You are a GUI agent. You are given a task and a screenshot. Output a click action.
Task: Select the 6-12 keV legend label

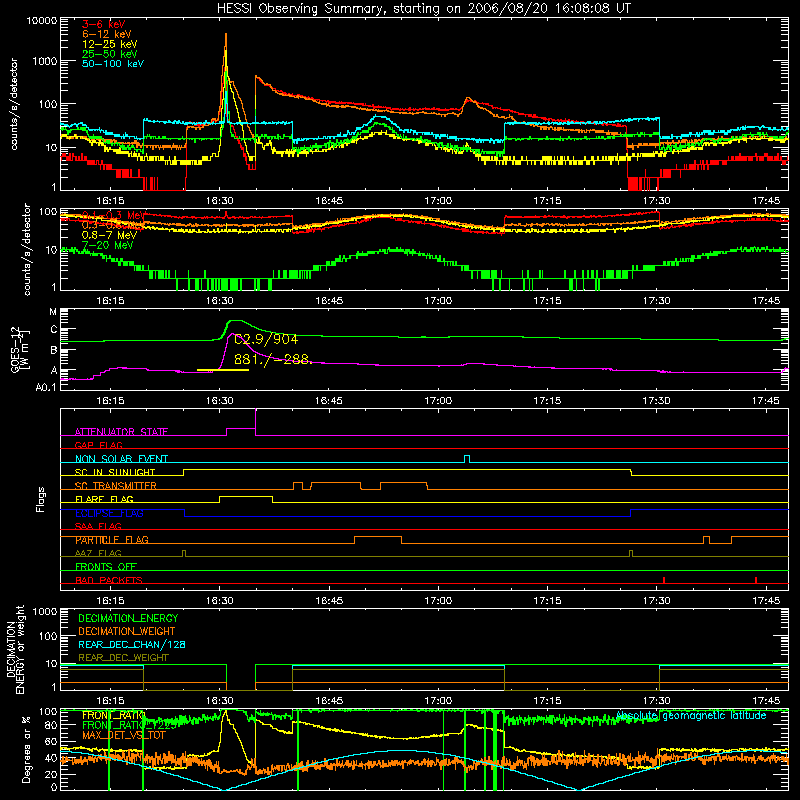pyautogui.click(x=107, y=34)
